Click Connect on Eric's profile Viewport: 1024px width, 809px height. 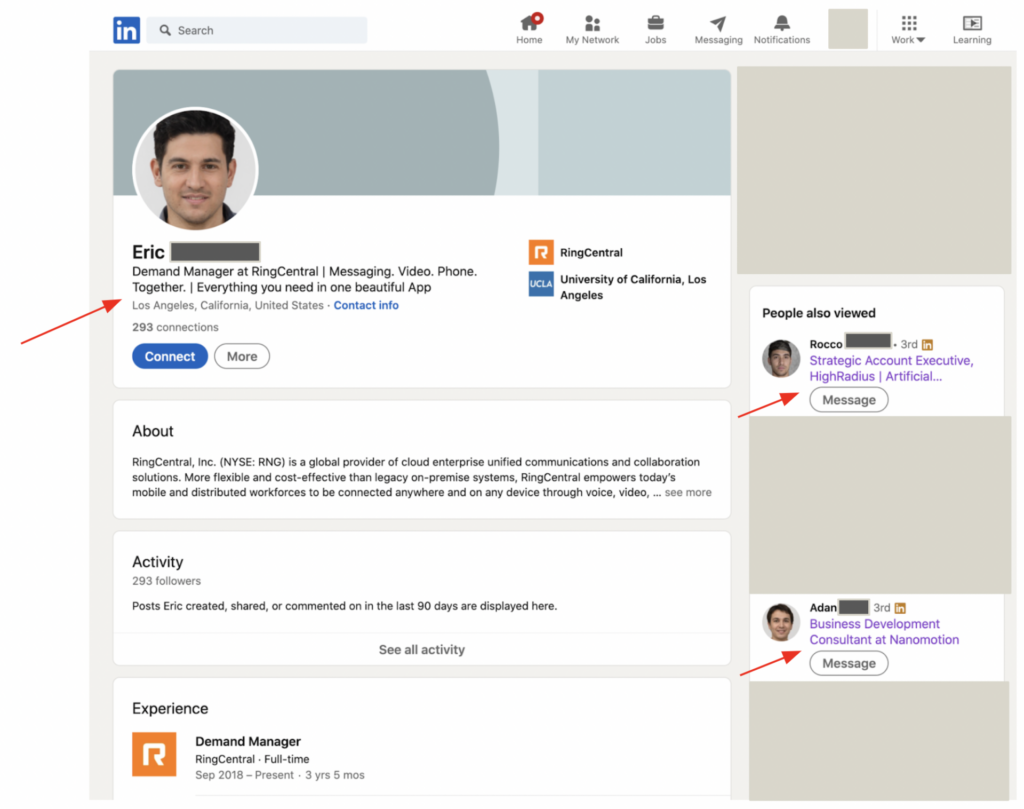[x=169, y=356]
